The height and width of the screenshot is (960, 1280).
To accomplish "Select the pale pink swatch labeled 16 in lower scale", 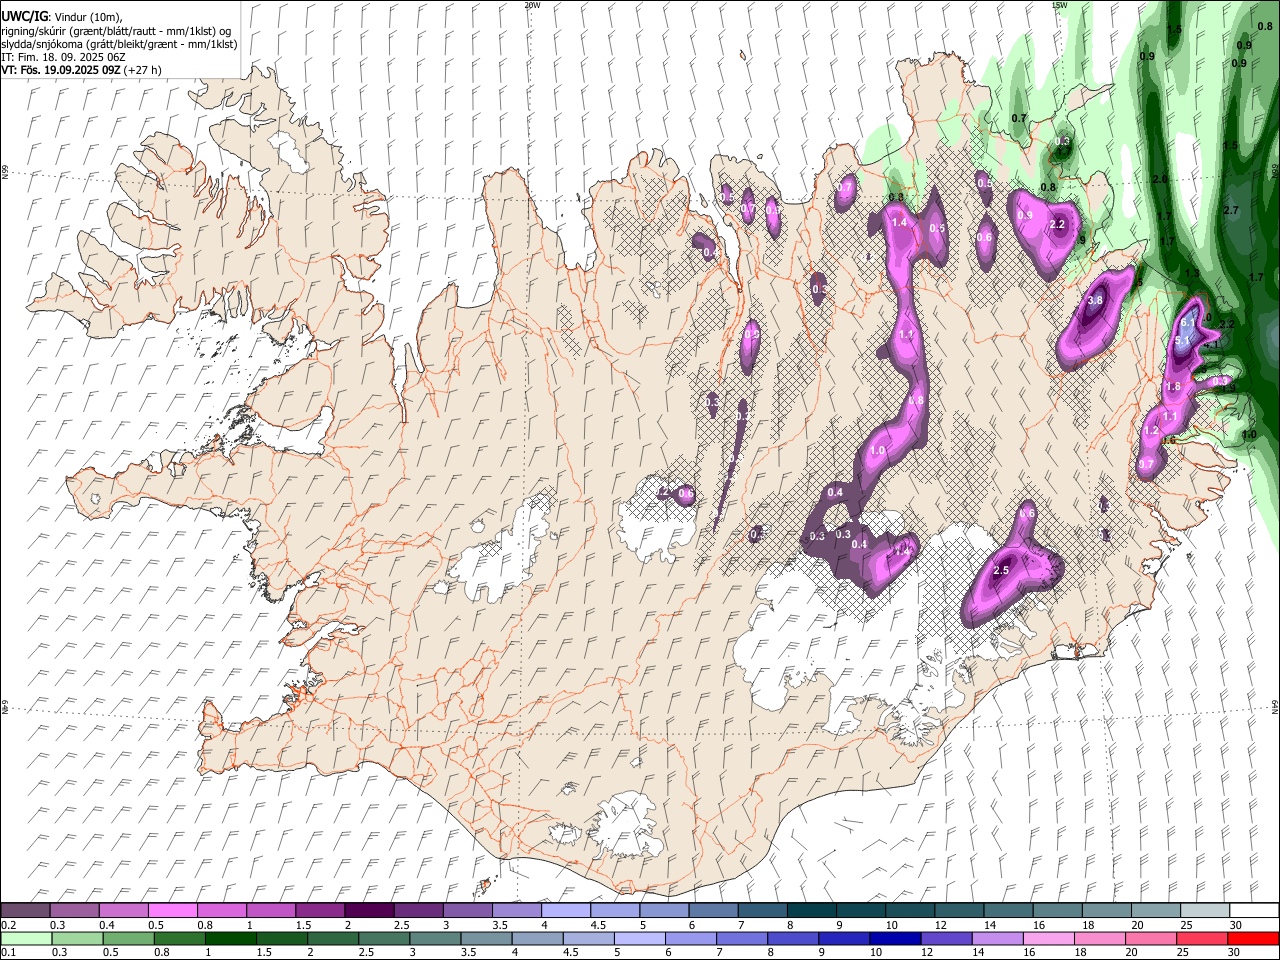I will tap(1047, 938).
